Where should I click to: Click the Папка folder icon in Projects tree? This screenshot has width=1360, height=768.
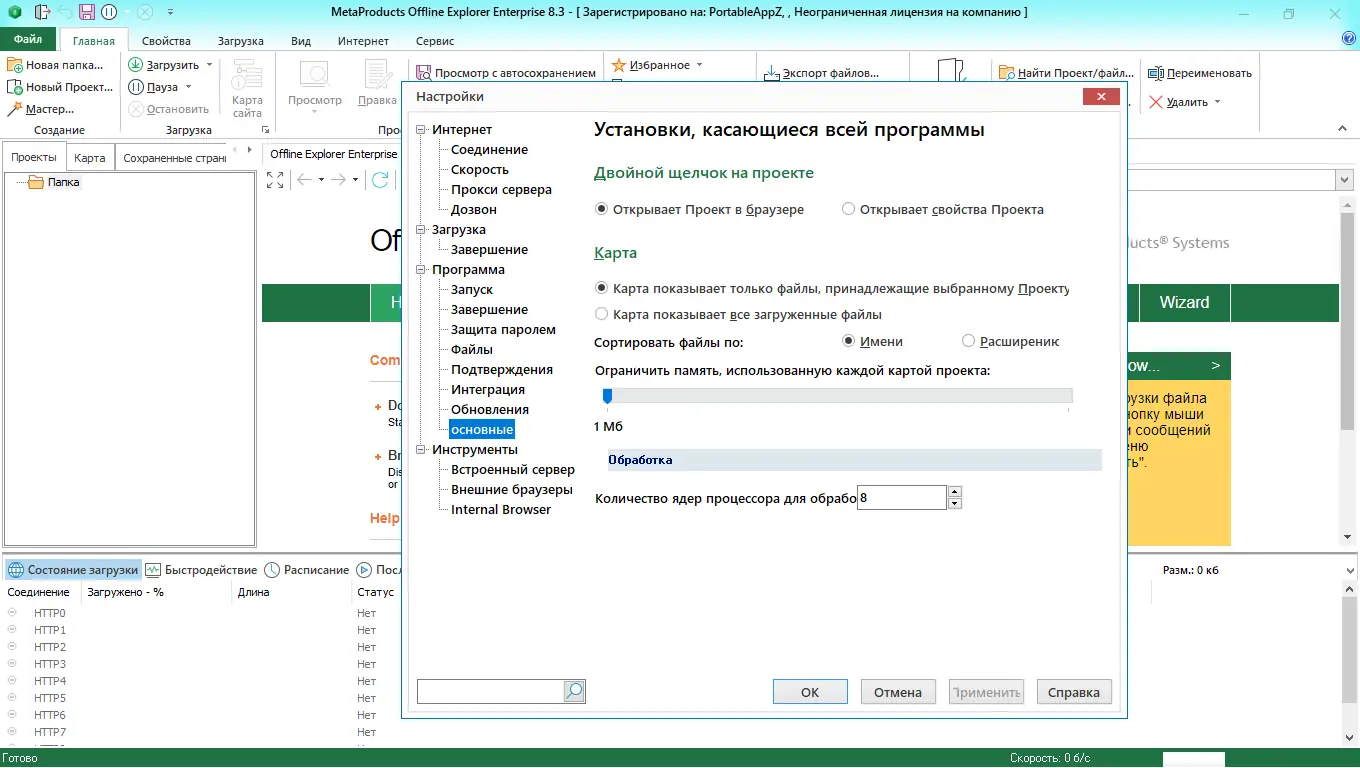[36, 182]
